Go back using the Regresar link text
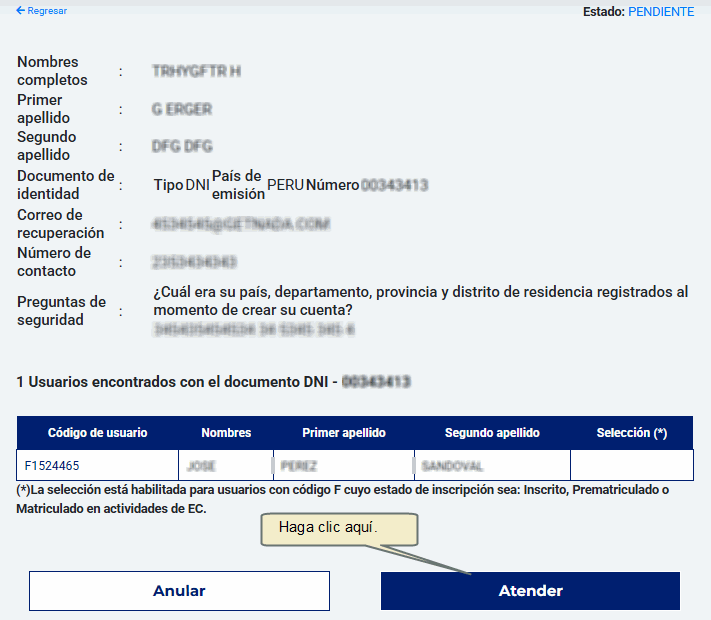 (x=47, y=10)
